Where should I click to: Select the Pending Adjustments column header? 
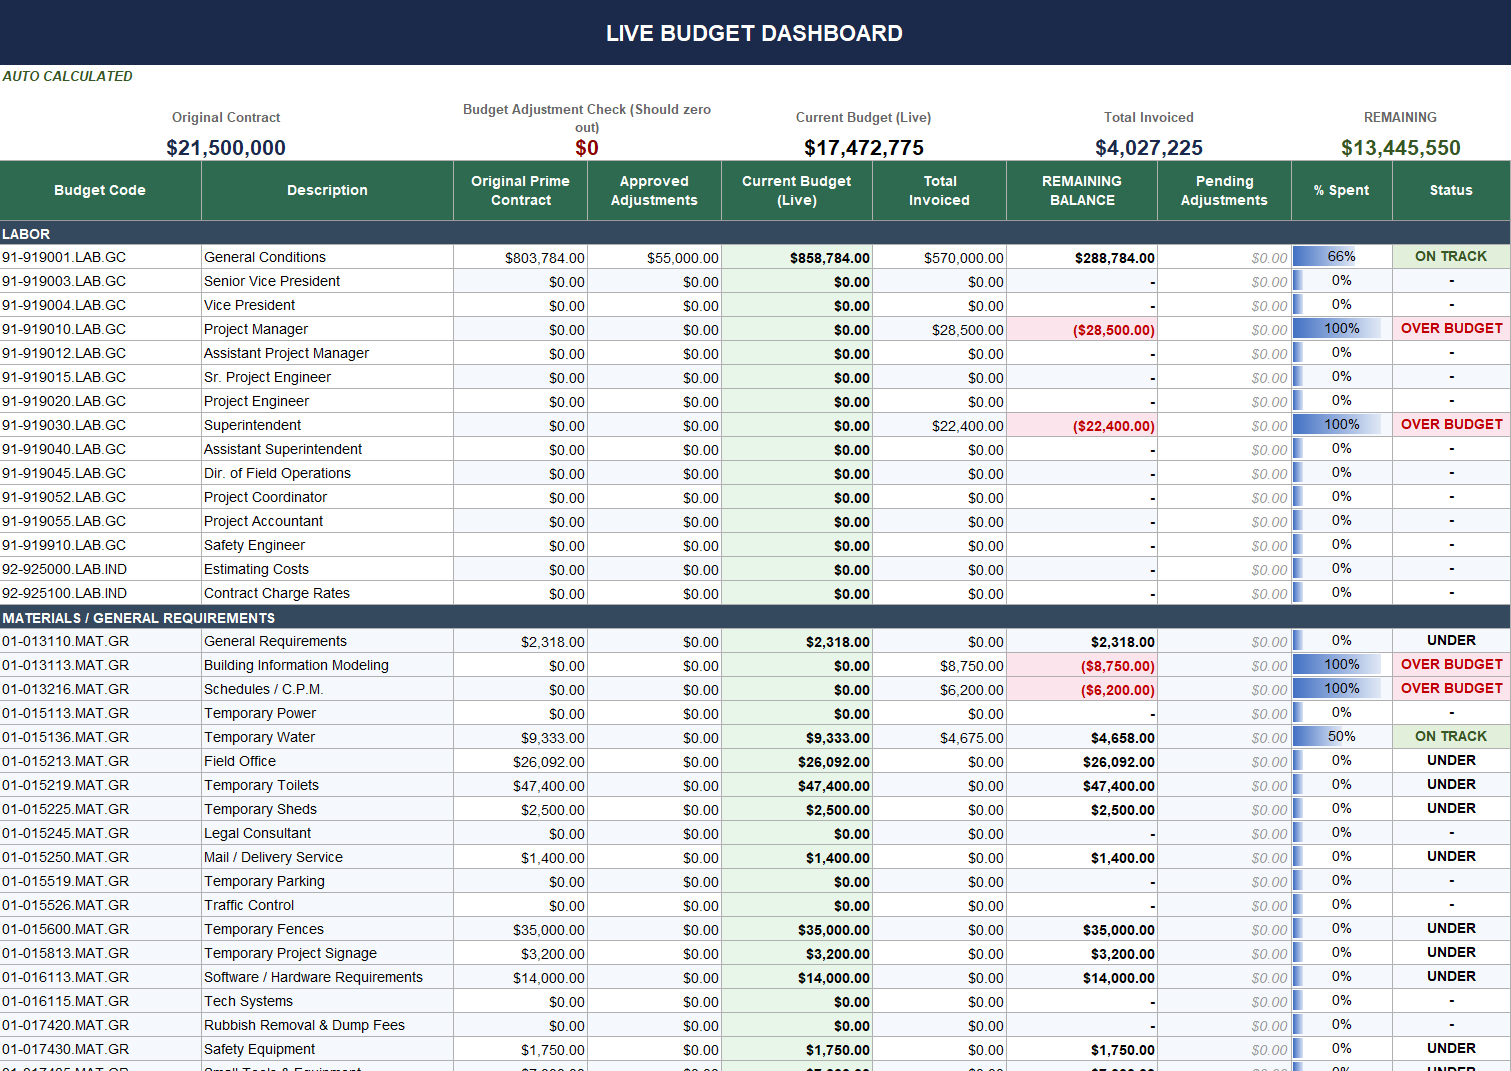tap(1223, 190)
